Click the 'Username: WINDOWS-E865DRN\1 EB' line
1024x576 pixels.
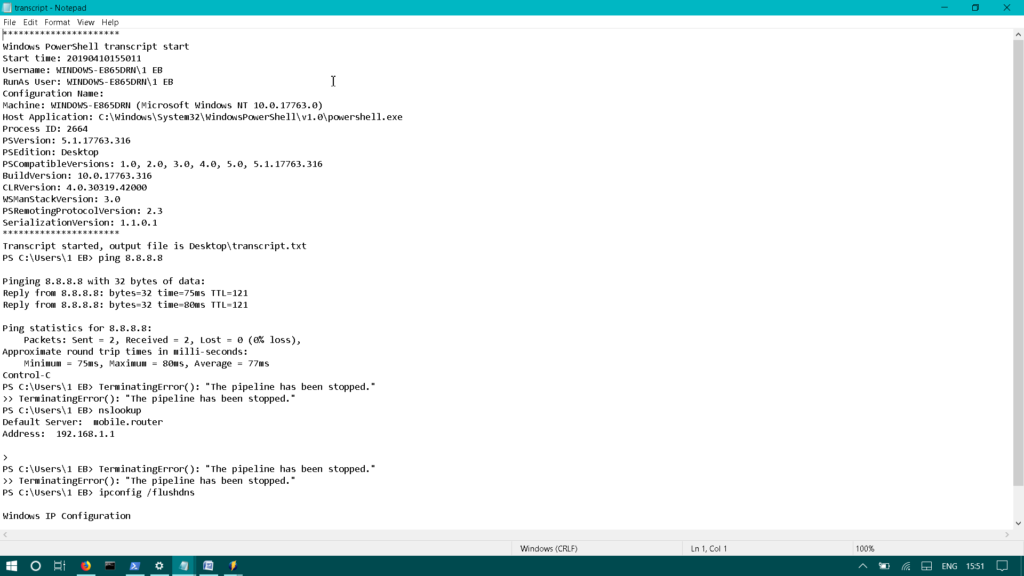[82, 70]
